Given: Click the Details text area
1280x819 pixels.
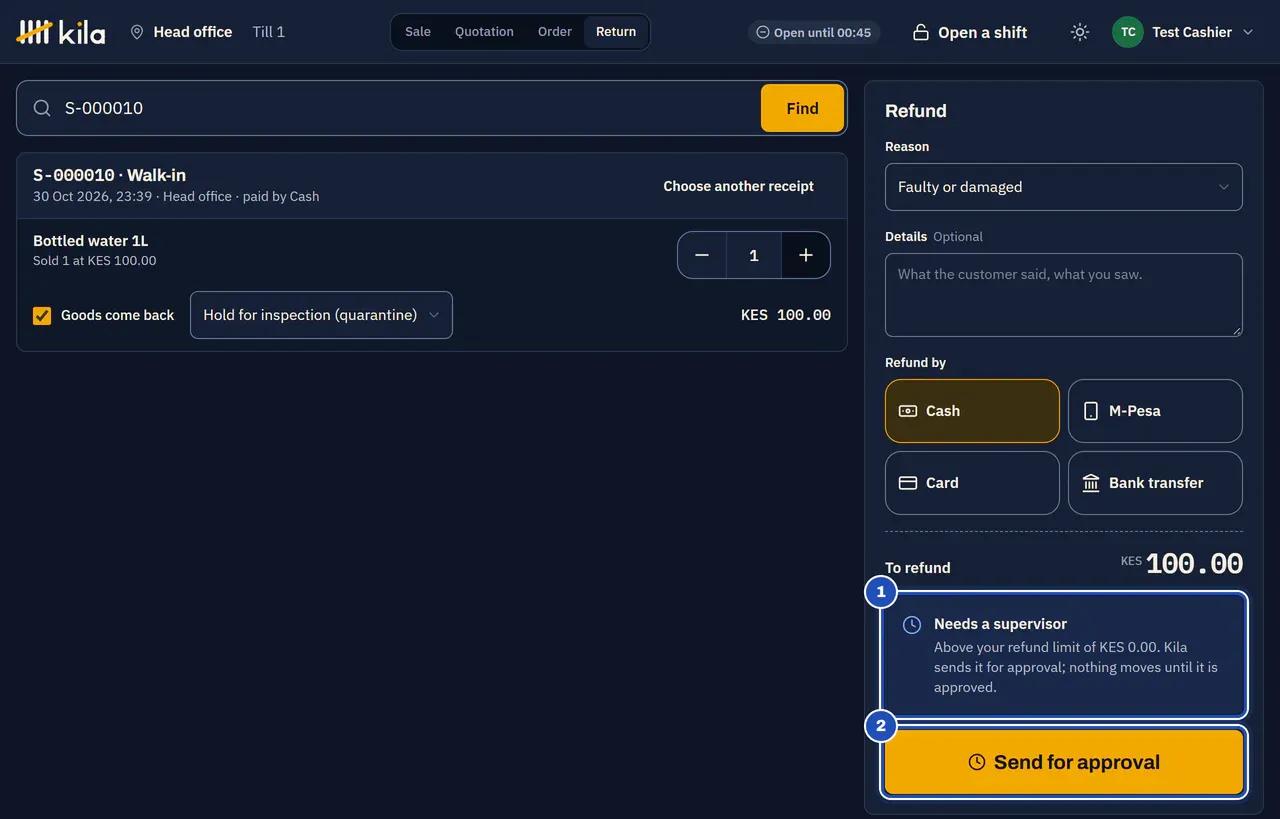Looking at the screenshot, I should [x=1064, y=295].
